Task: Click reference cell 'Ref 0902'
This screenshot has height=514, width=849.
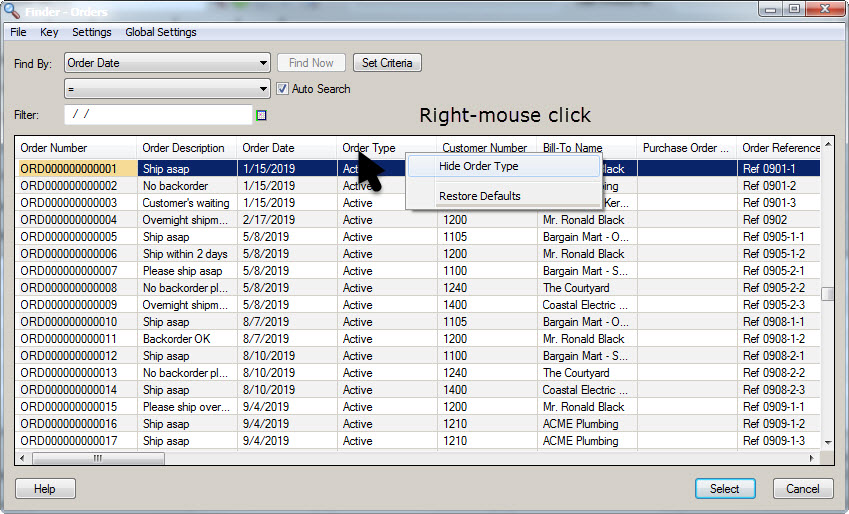Action: point(765,219)
